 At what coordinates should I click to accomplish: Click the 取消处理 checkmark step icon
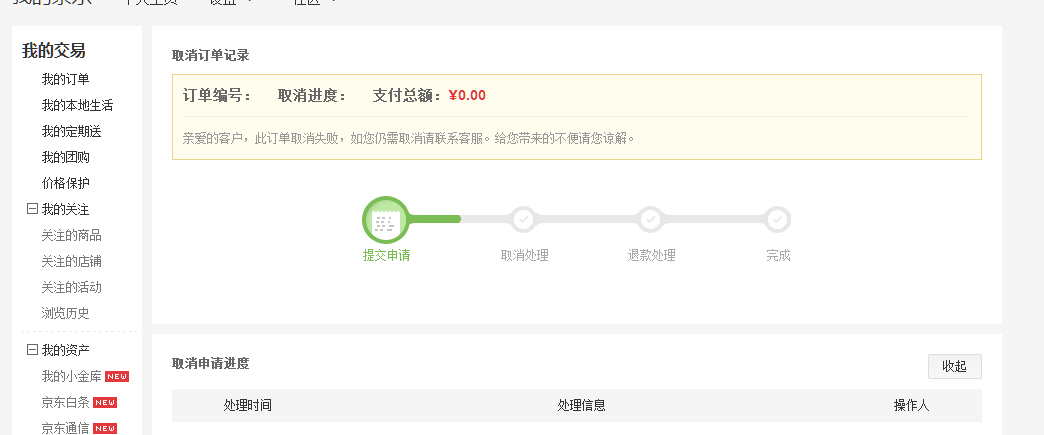pos(524,219)
